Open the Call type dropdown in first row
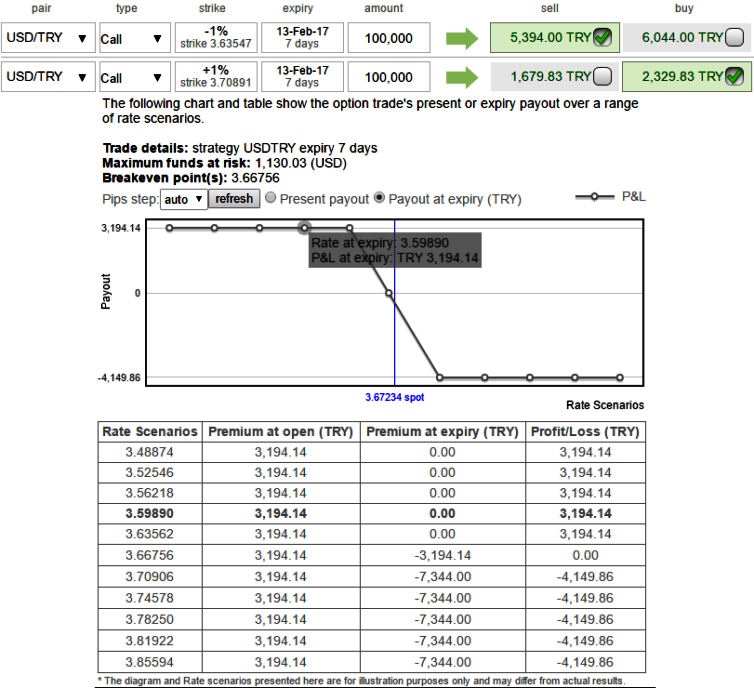The width and height of the screenshot is (754, 688). [135, 38]
